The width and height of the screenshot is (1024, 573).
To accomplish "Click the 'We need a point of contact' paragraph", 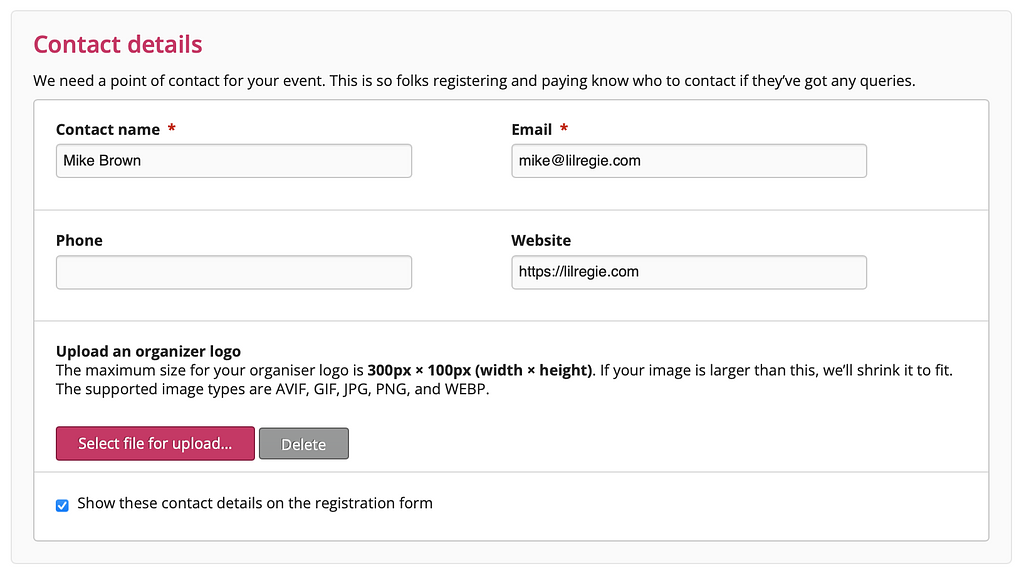I will (x=474, y=80).
